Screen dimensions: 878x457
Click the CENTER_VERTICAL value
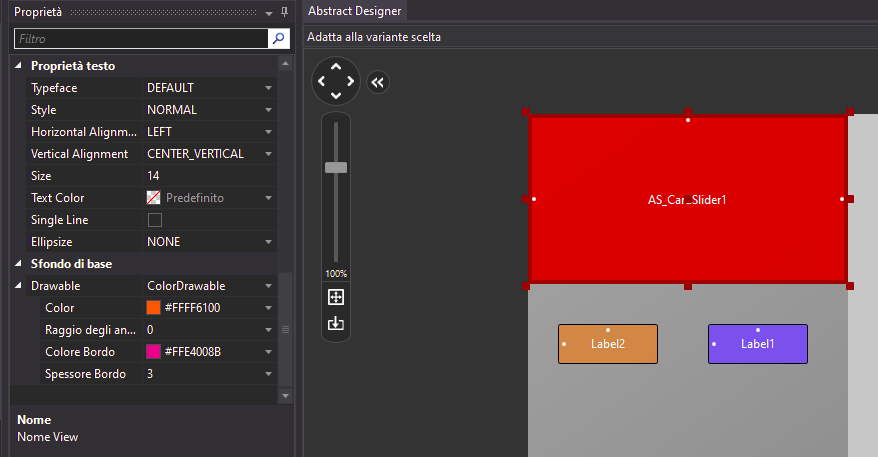195,154
